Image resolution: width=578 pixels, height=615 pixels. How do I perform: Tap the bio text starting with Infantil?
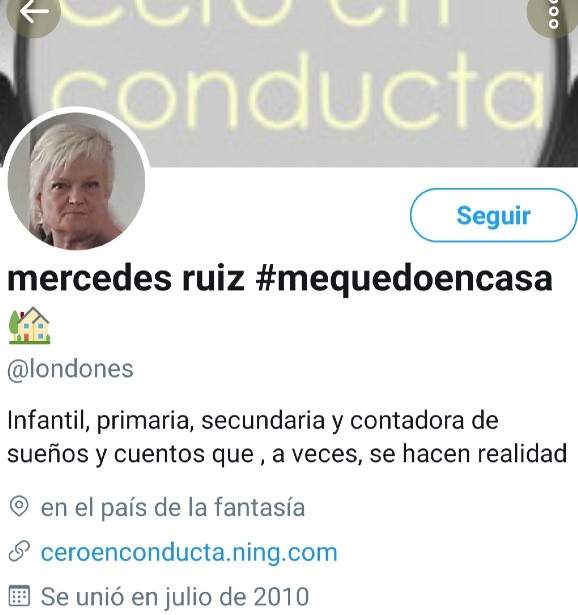click(287, 437)
